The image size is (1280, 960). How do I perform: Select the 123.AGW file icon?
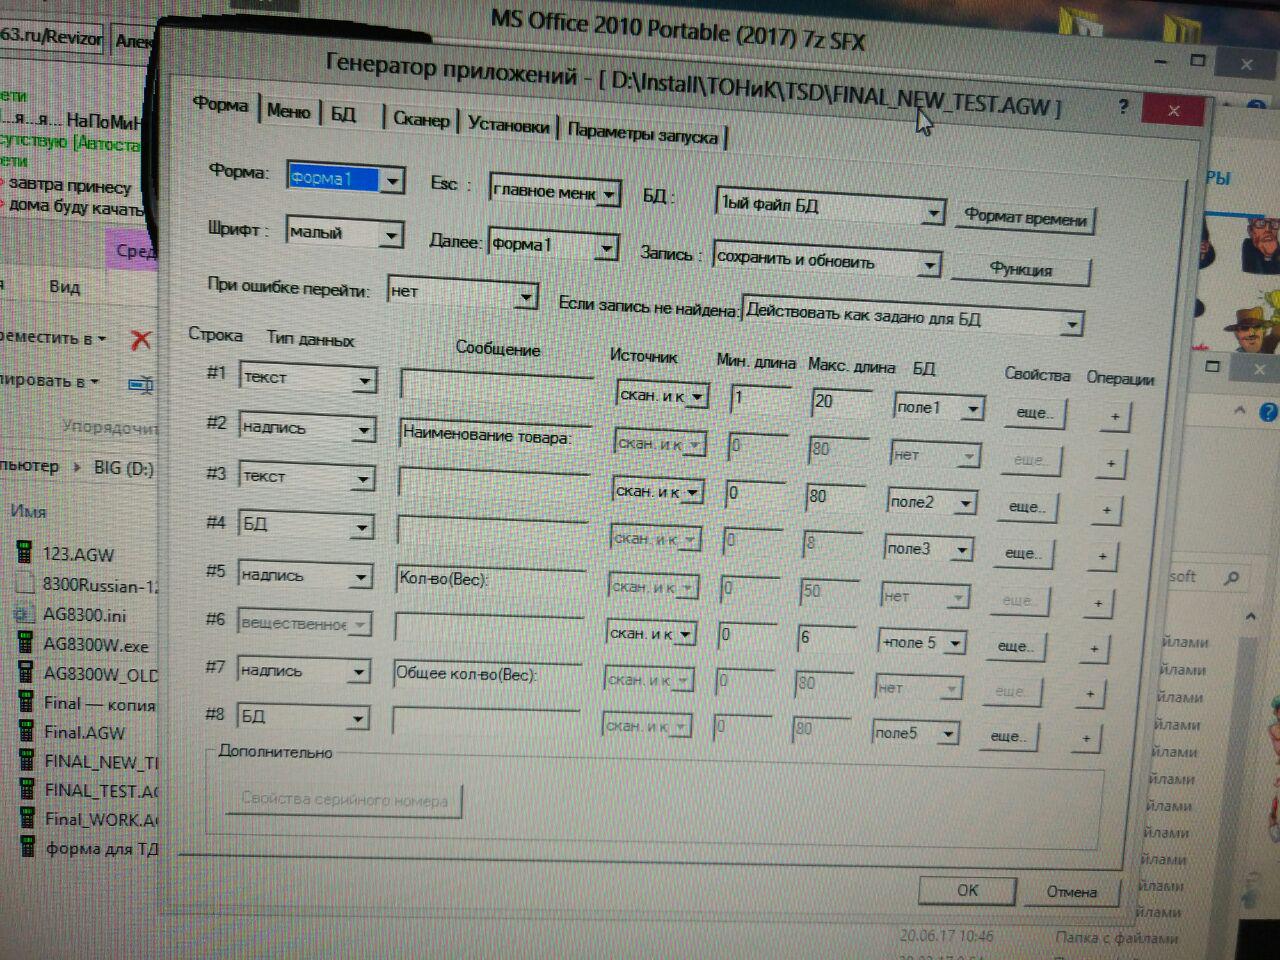(x=24, y=553)
